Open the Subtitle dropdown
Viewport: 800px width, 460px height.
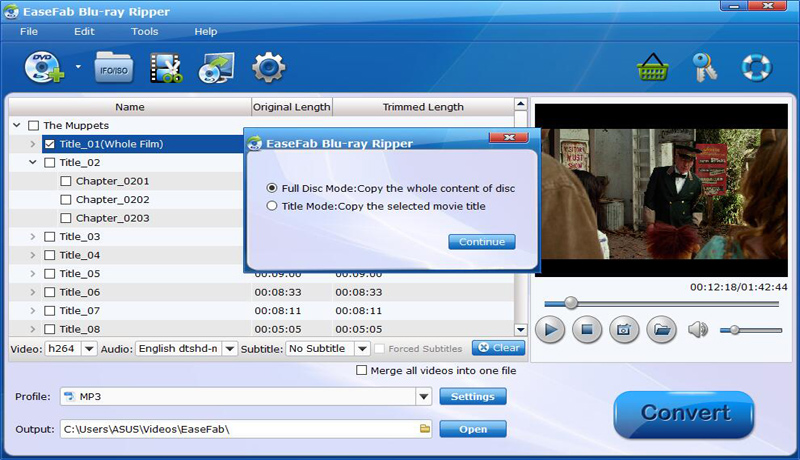click(x=362, y=349)
